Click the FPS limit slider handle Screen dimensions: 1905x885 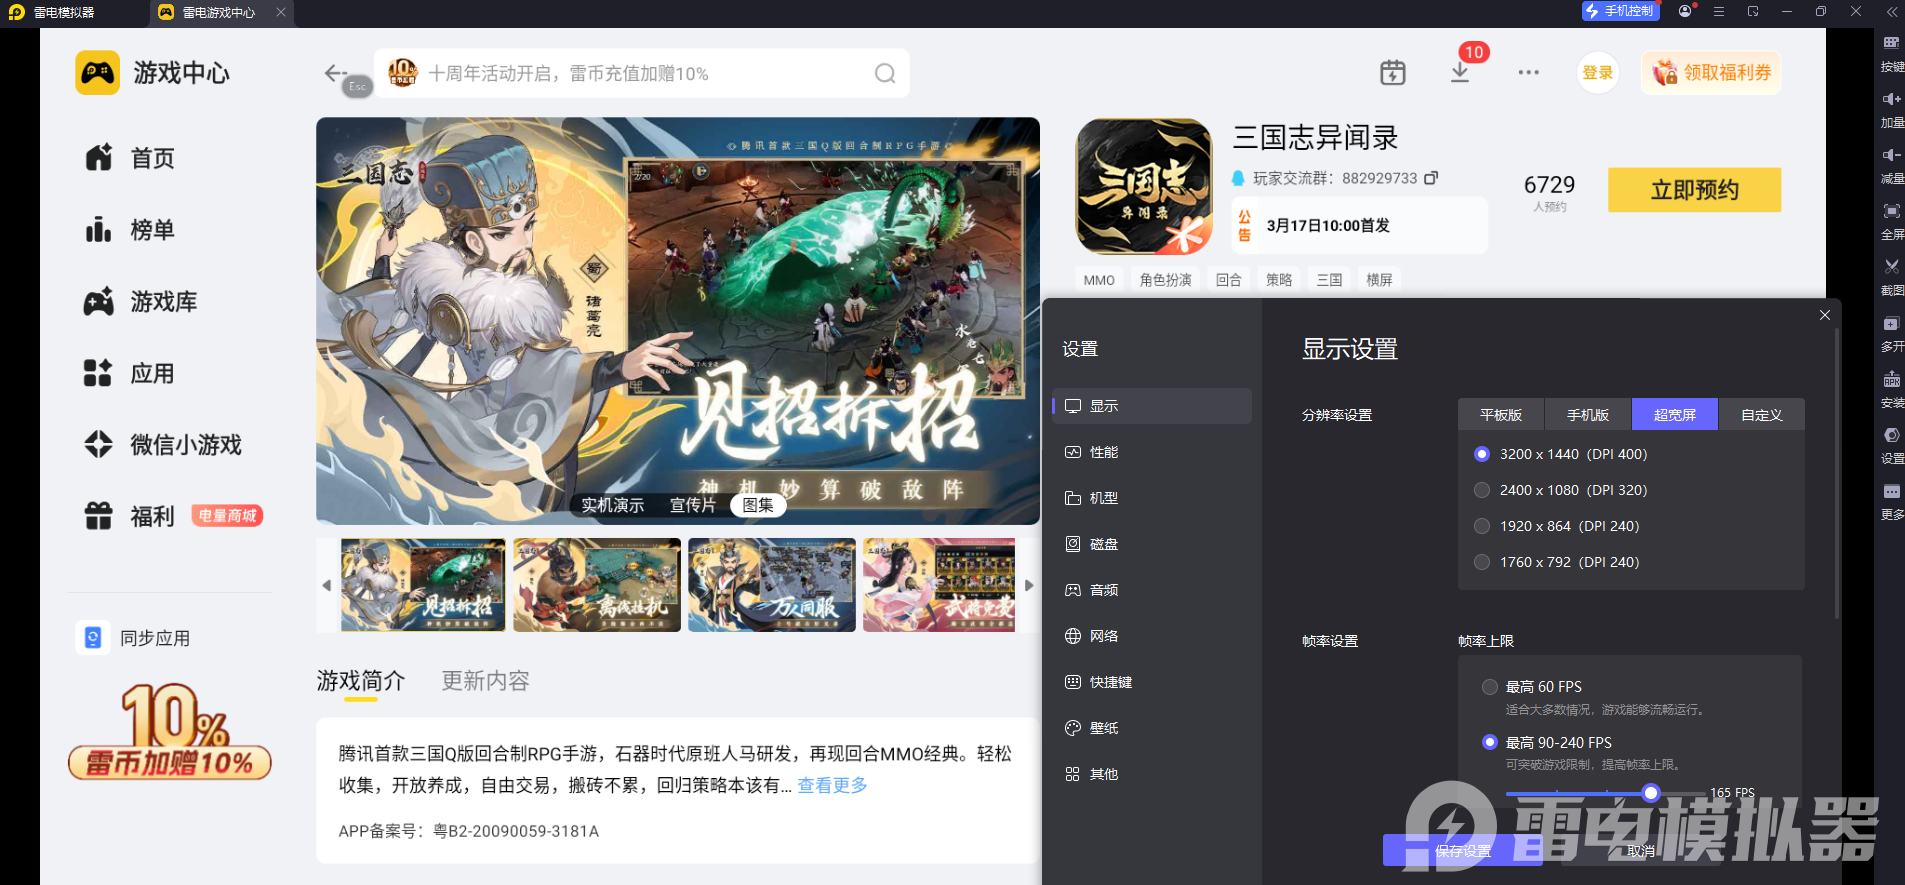(x=1651, y=793)
